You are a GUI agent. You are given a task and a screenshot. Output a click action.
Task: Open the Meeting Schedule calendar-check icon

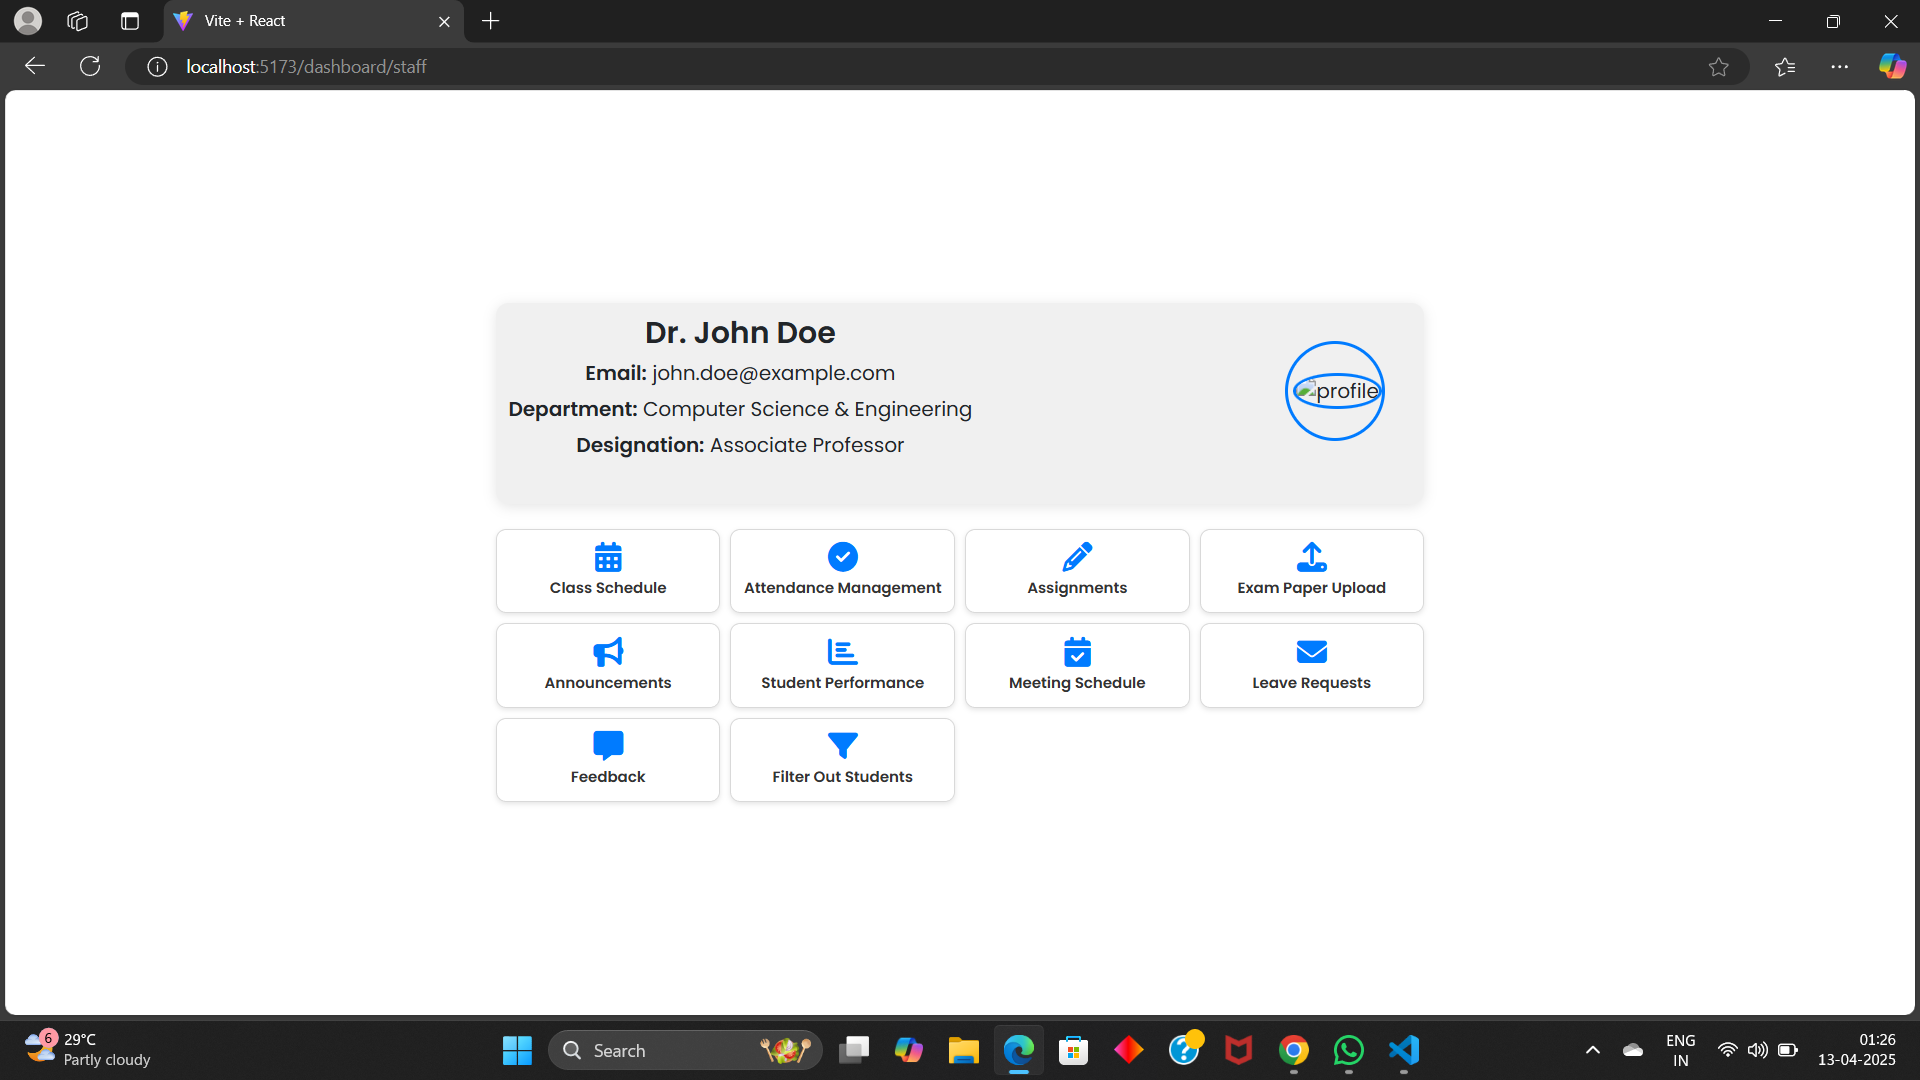click(x=1077, y=652)
